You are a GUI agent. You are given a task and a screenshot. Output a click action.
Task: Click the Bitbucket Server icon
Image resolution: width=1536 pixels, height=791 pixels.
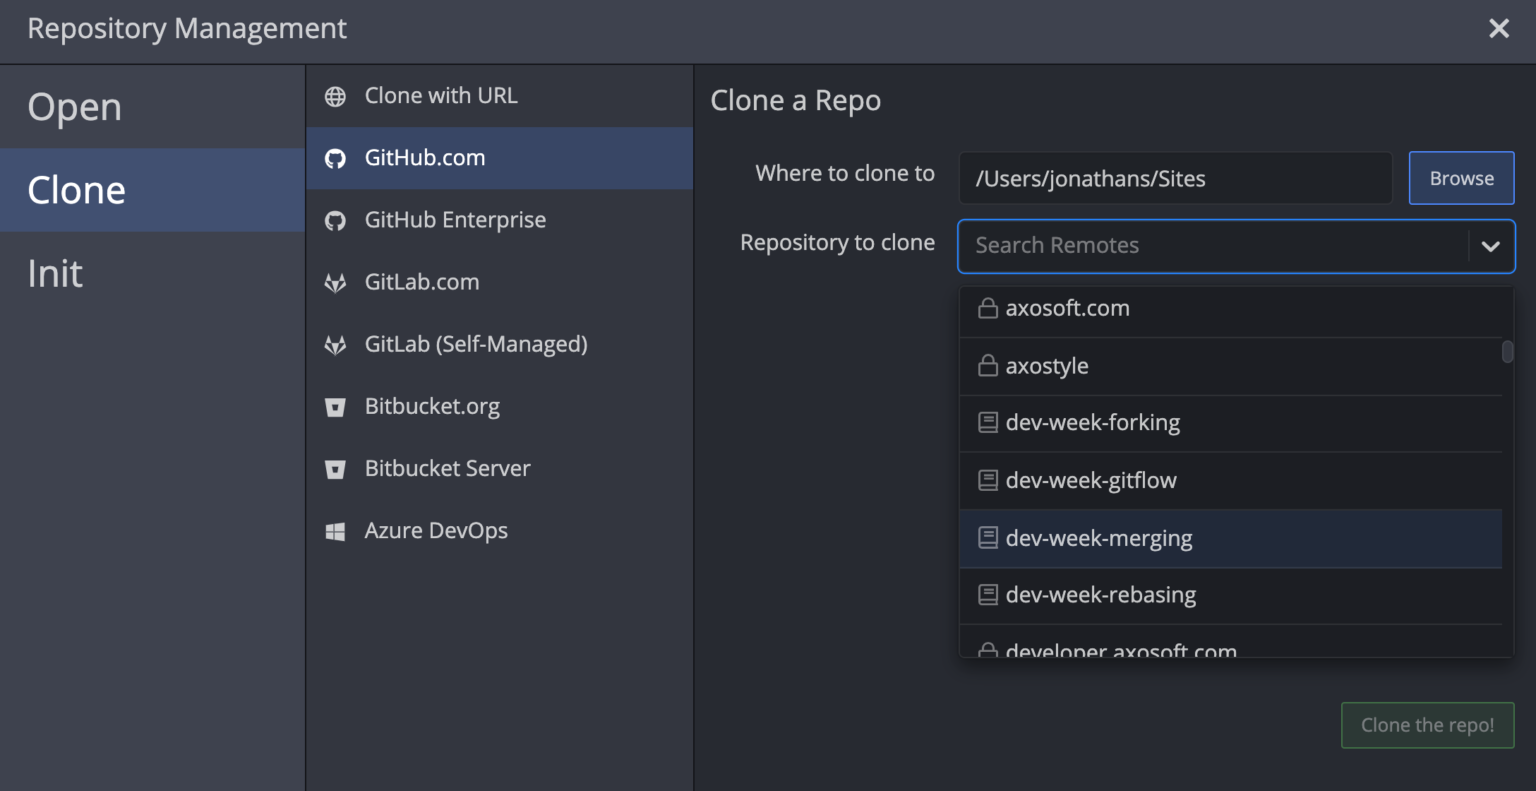[x=334, y=467]
